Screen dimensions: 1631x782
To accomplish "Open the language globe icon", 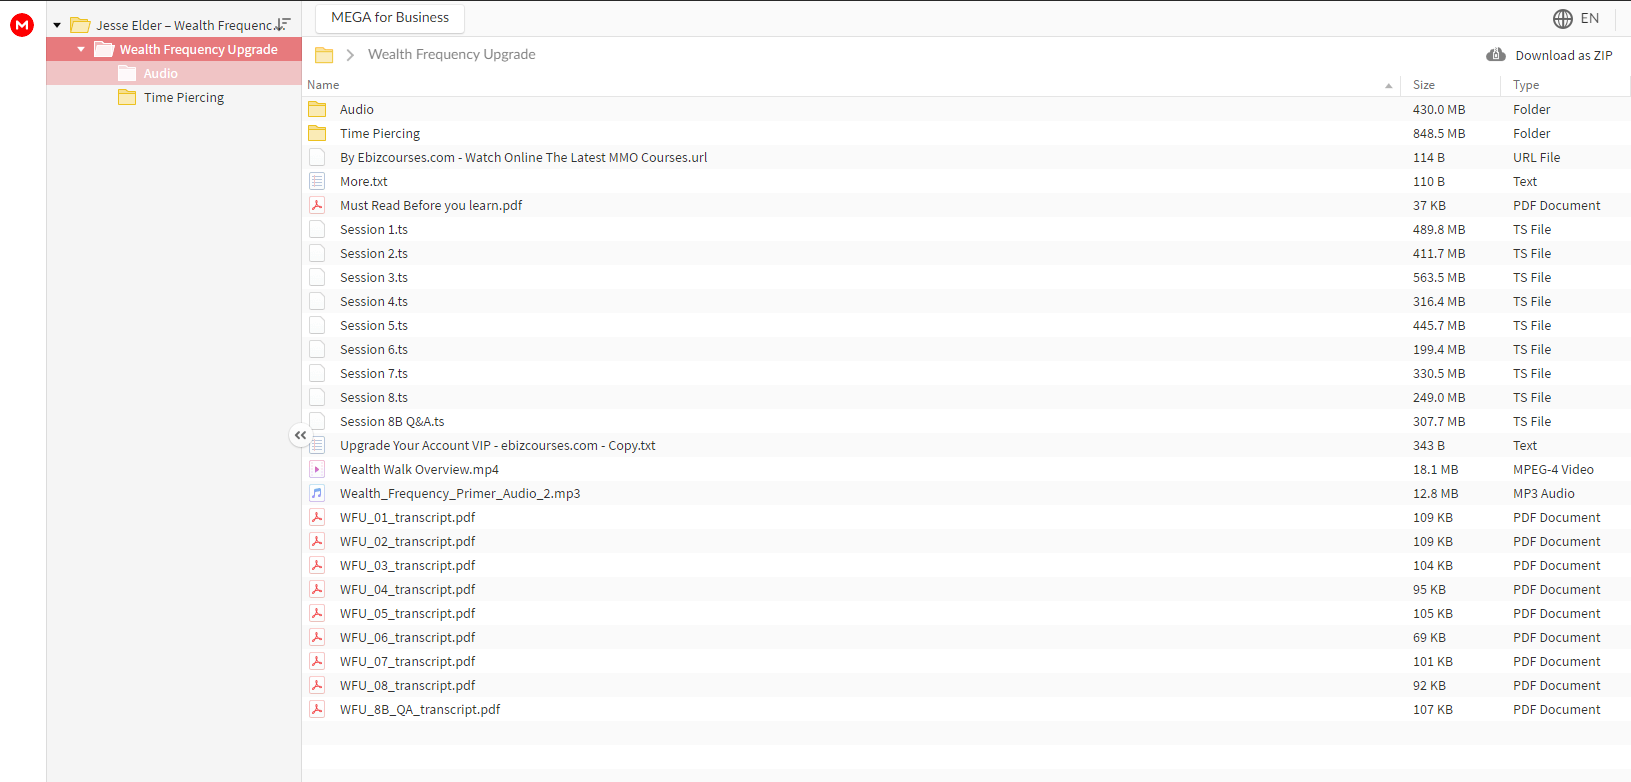I will [x=1563, y=18].
